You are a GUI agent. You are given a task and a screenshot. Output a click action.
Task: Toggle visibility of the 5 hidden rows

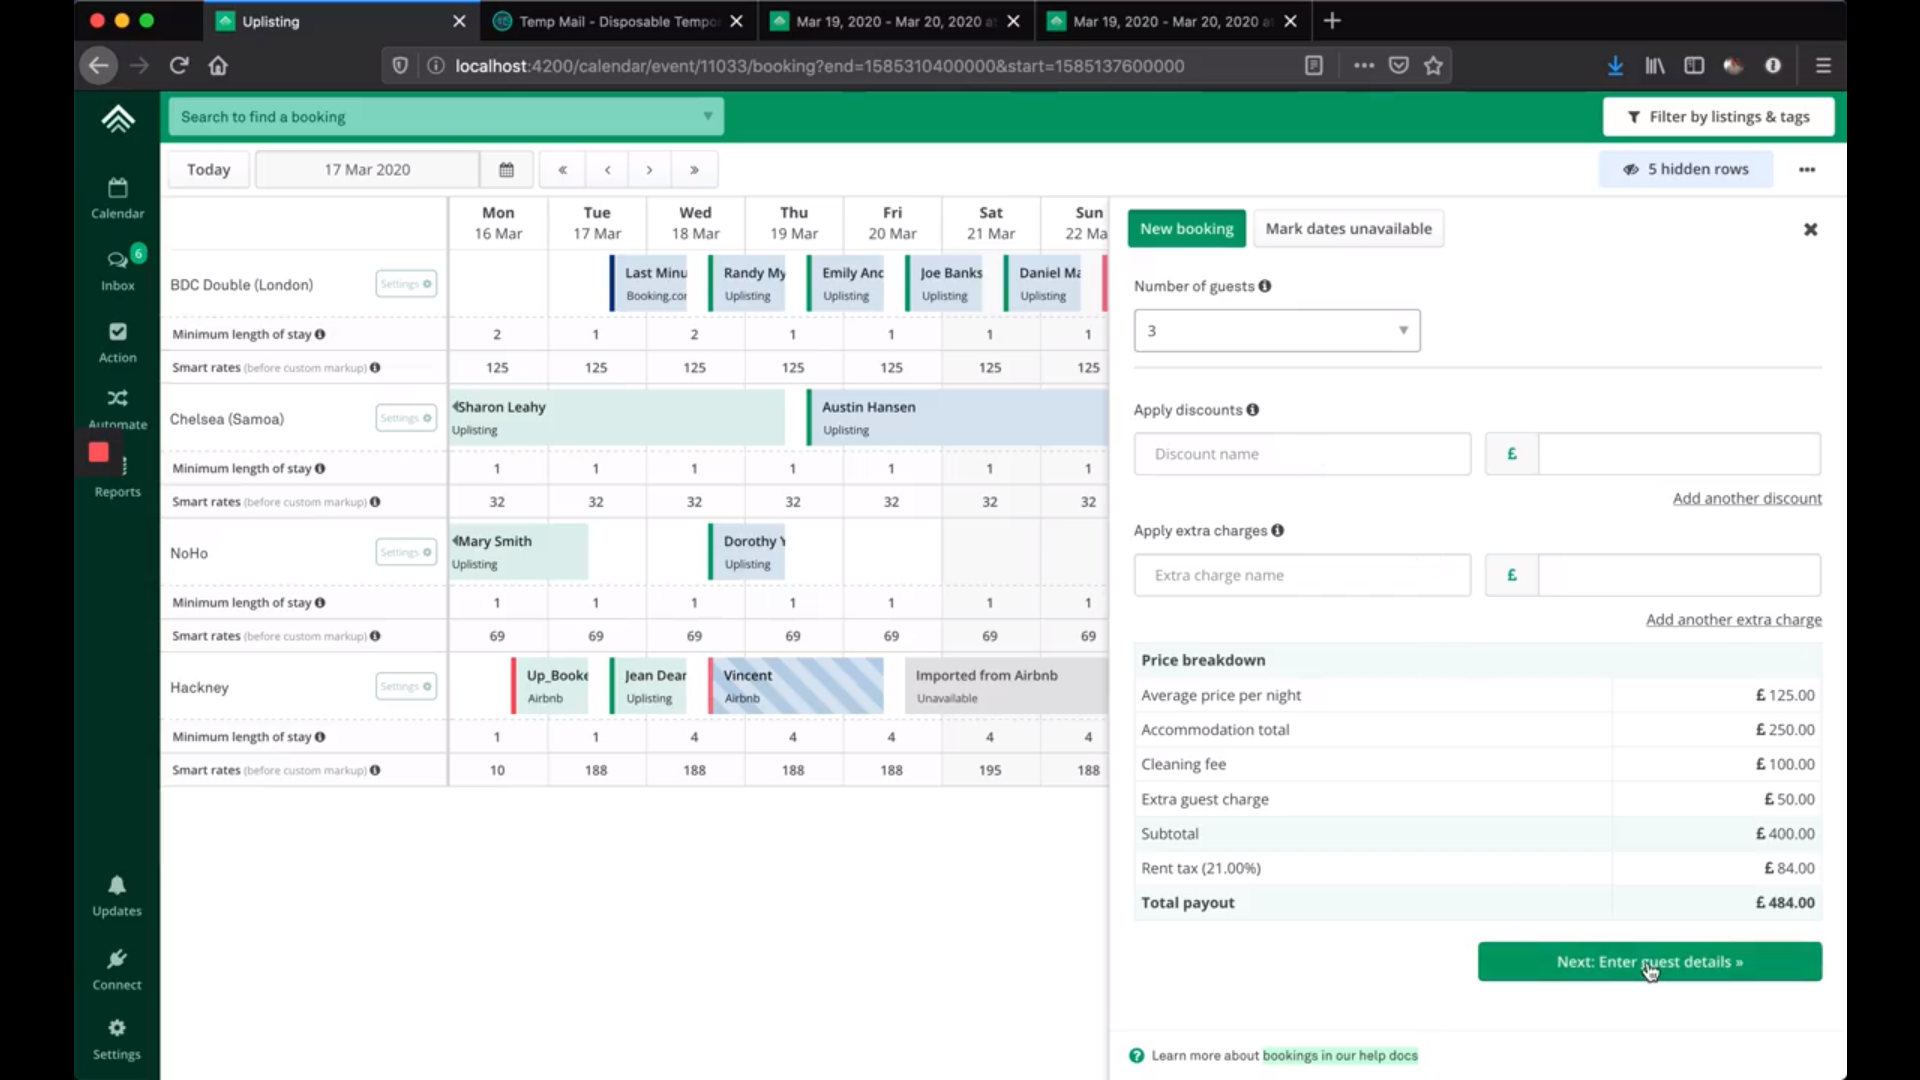(x=1685, y=169)
